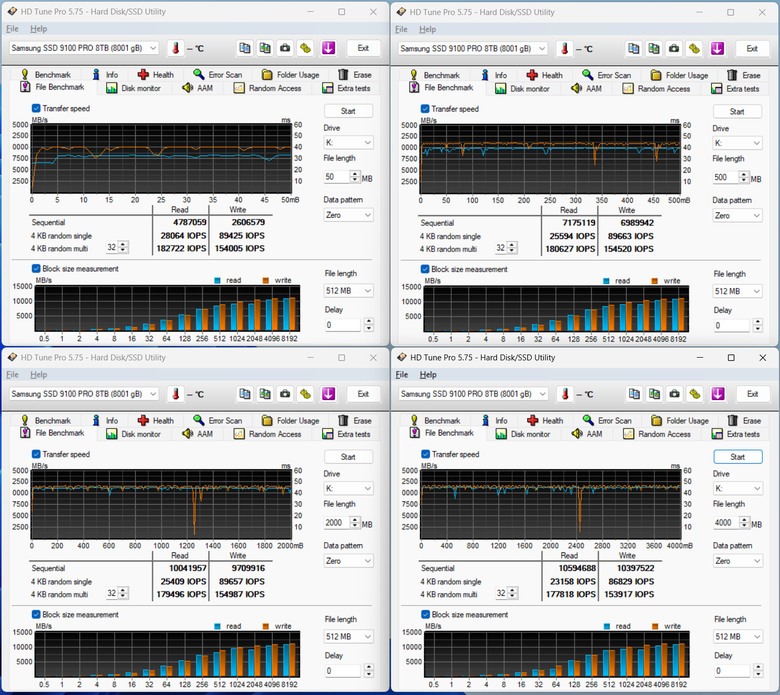The image size is (780, 695).
Task: Click camera screenshot icon in bottom-left window
Action: tap(285, 394)
